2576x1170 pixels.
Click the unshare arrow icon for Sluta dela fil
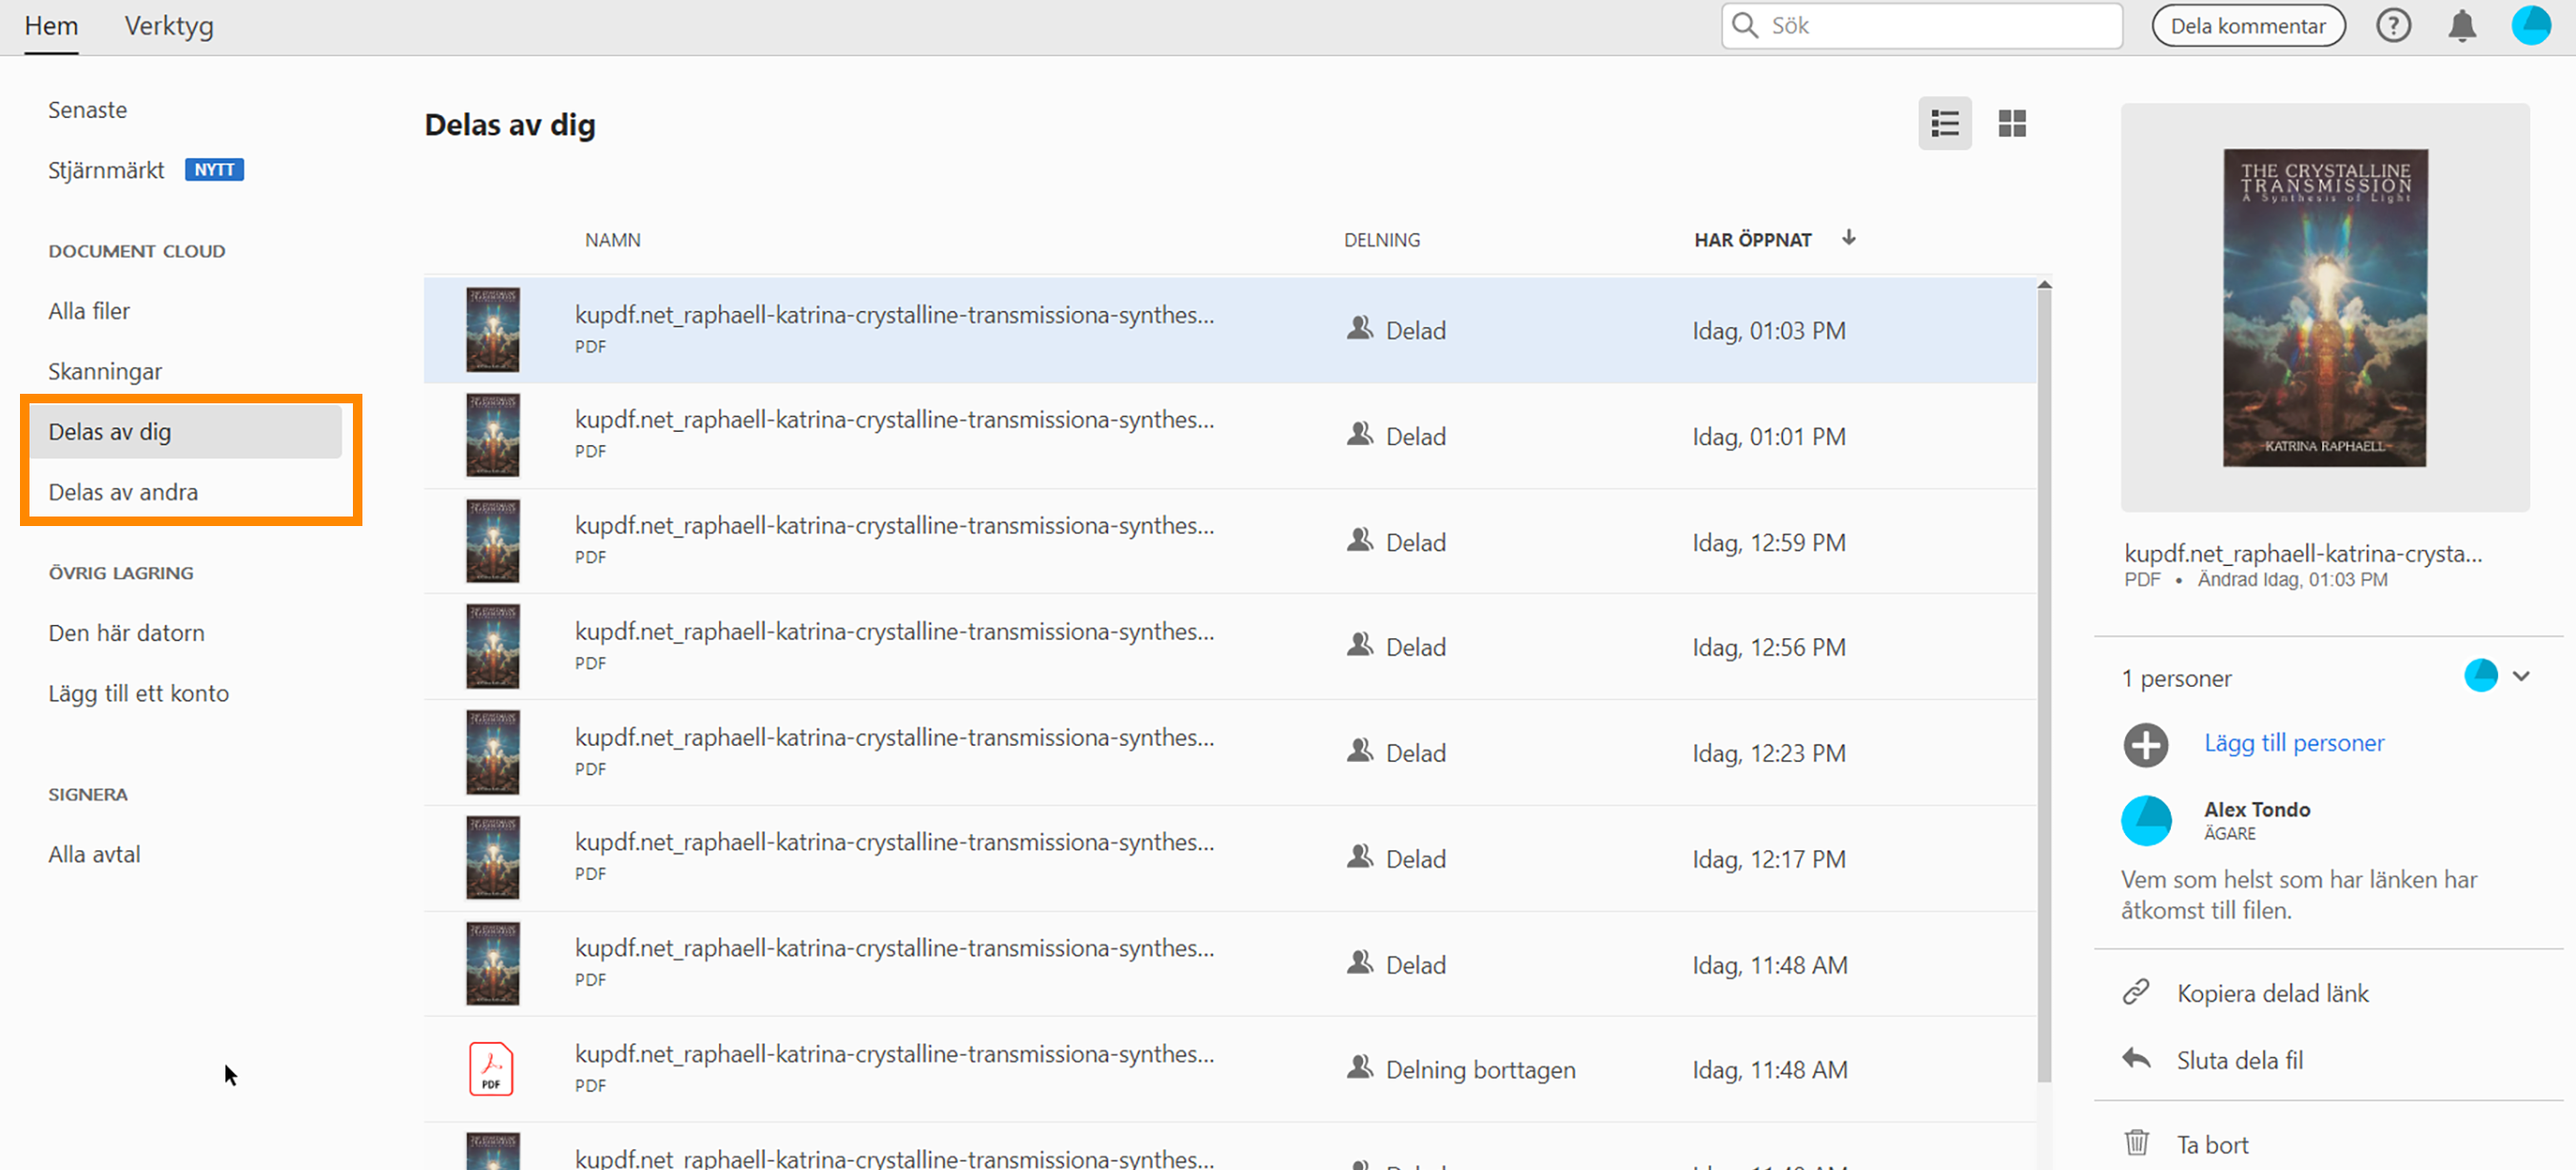point(2136,1059)
